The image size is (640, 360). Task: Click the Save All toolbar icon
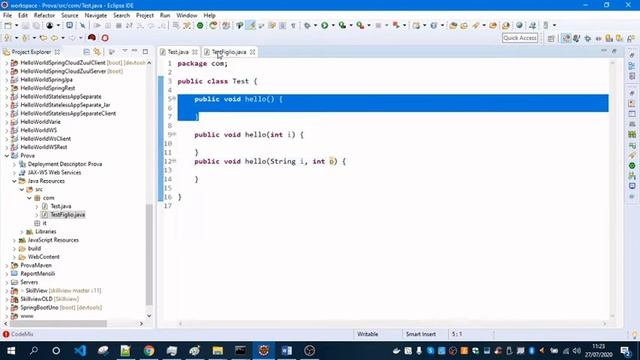36,25
